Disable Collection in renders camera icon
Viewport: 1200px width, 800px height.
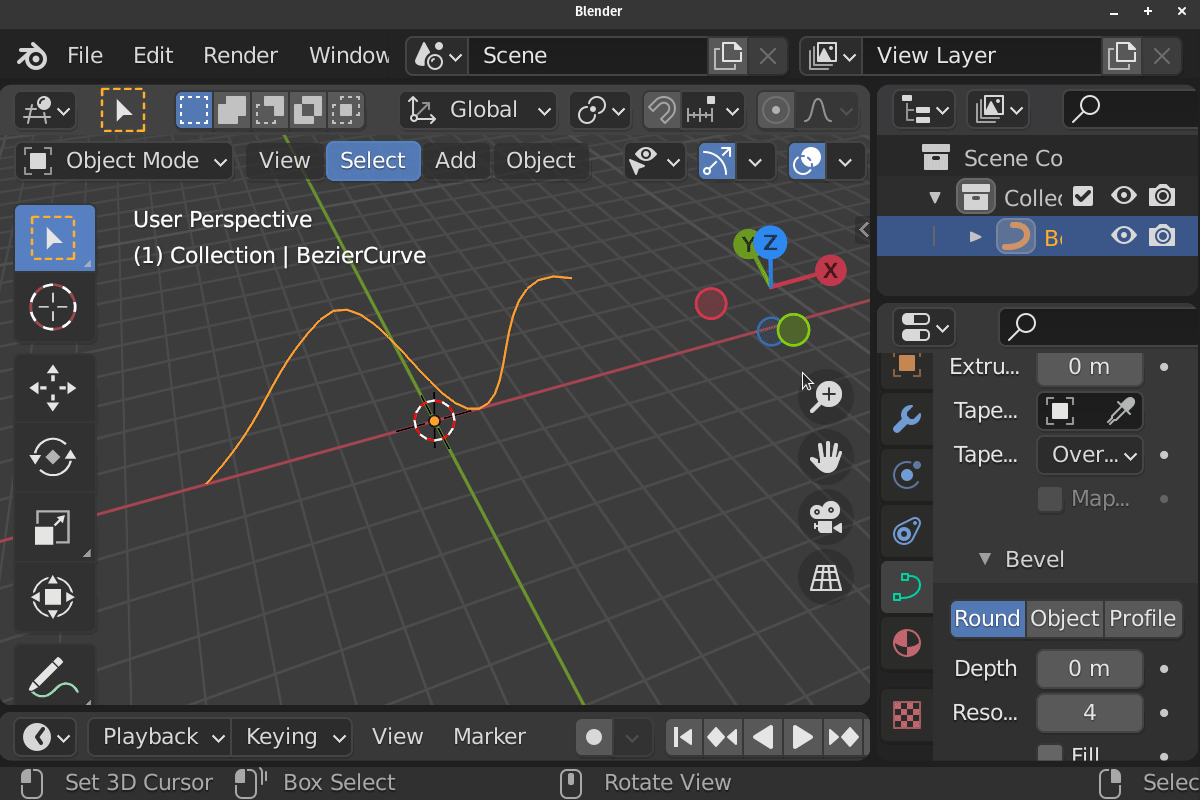(x=1162, y=196)
